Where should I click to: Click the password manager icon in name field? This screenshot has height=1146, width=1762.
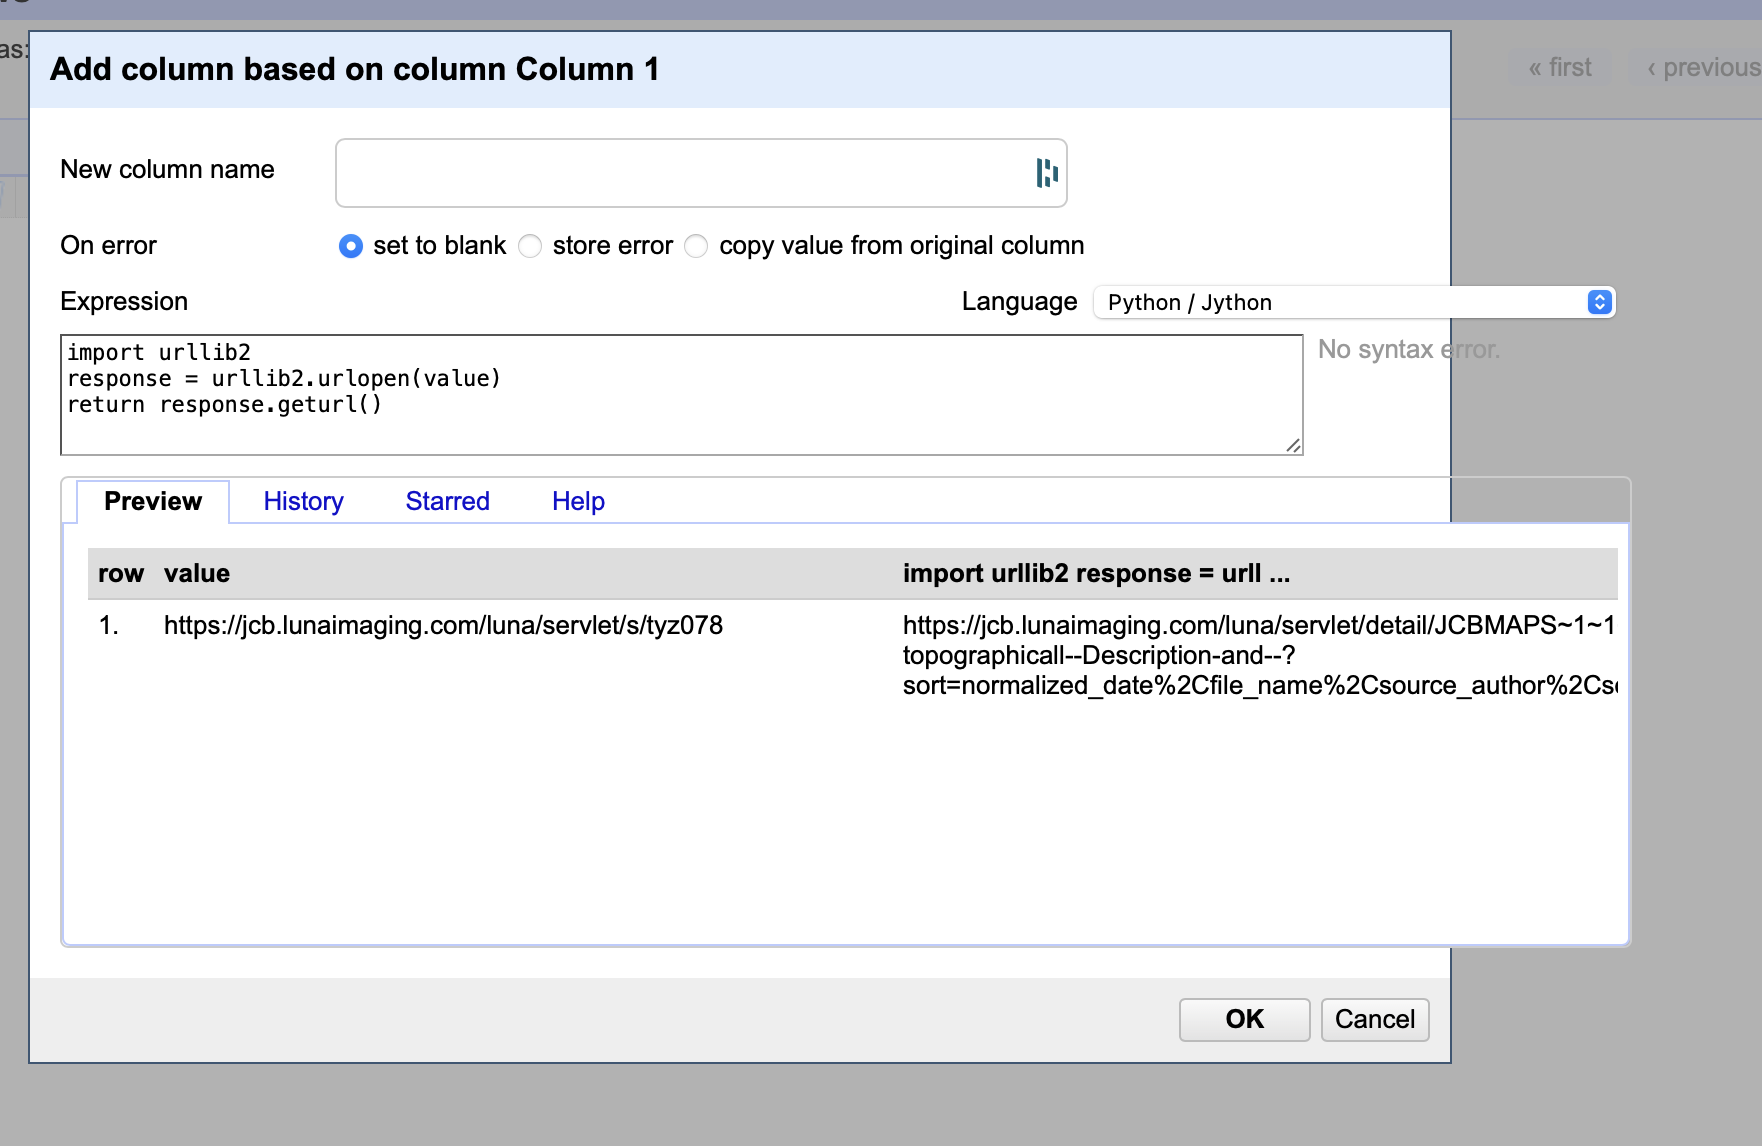[1046, 173]
